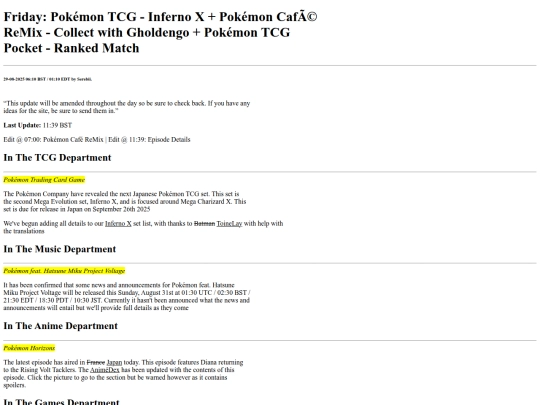
Task: Click the In The Anime Department heading
Action: 61,326
